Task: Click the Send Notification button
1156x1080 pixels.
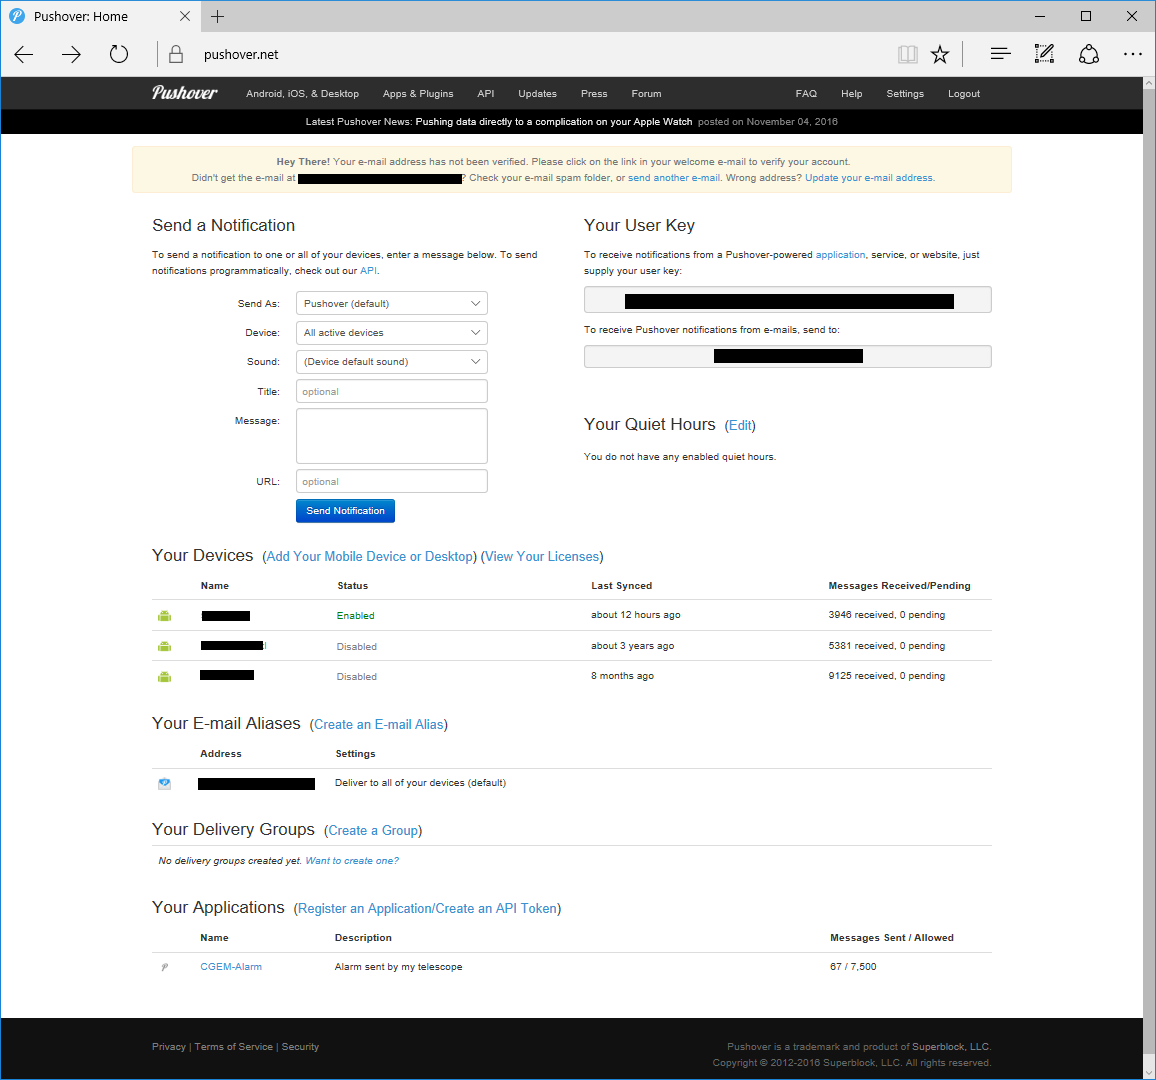Action: pyautogui.click(x=345, y=511)
